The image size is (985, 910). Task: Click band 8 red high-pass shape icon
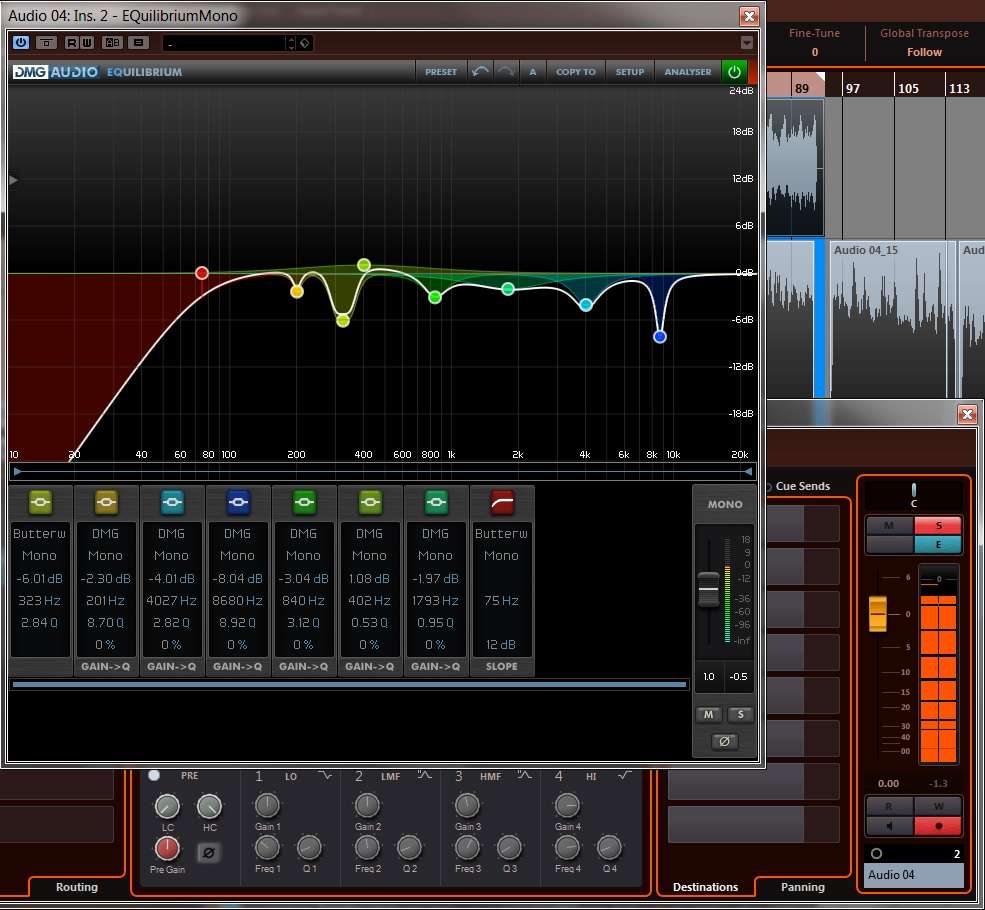pyautogui.click(x=502, y=502)
